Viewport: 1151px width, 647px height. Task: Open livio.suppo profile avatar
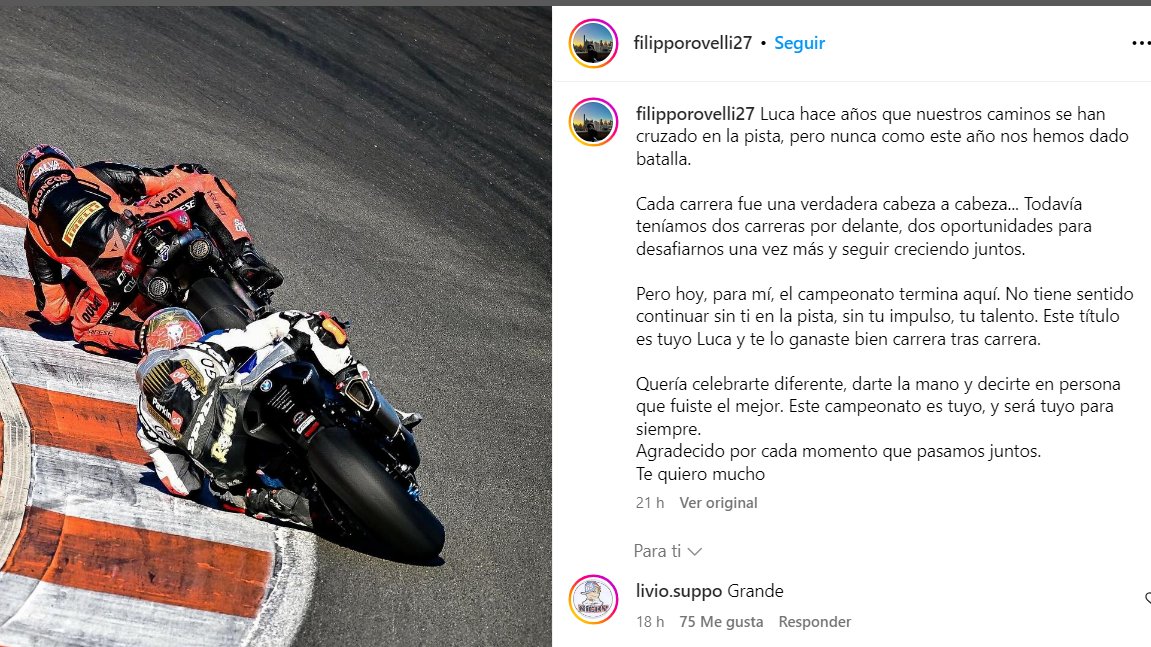click(x=593, y=599)
